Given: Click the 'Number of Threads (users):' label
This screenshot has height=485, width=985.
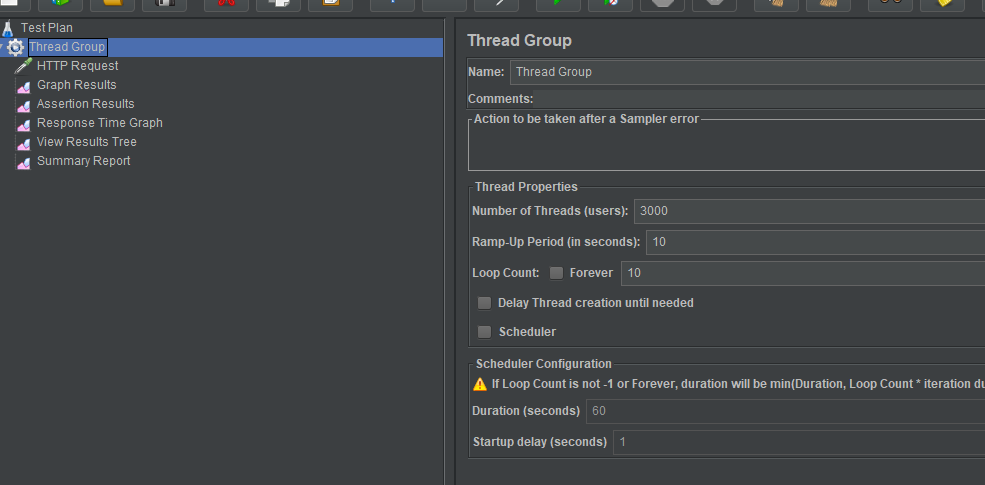Looking at the screenshot, I should (550, 211).
